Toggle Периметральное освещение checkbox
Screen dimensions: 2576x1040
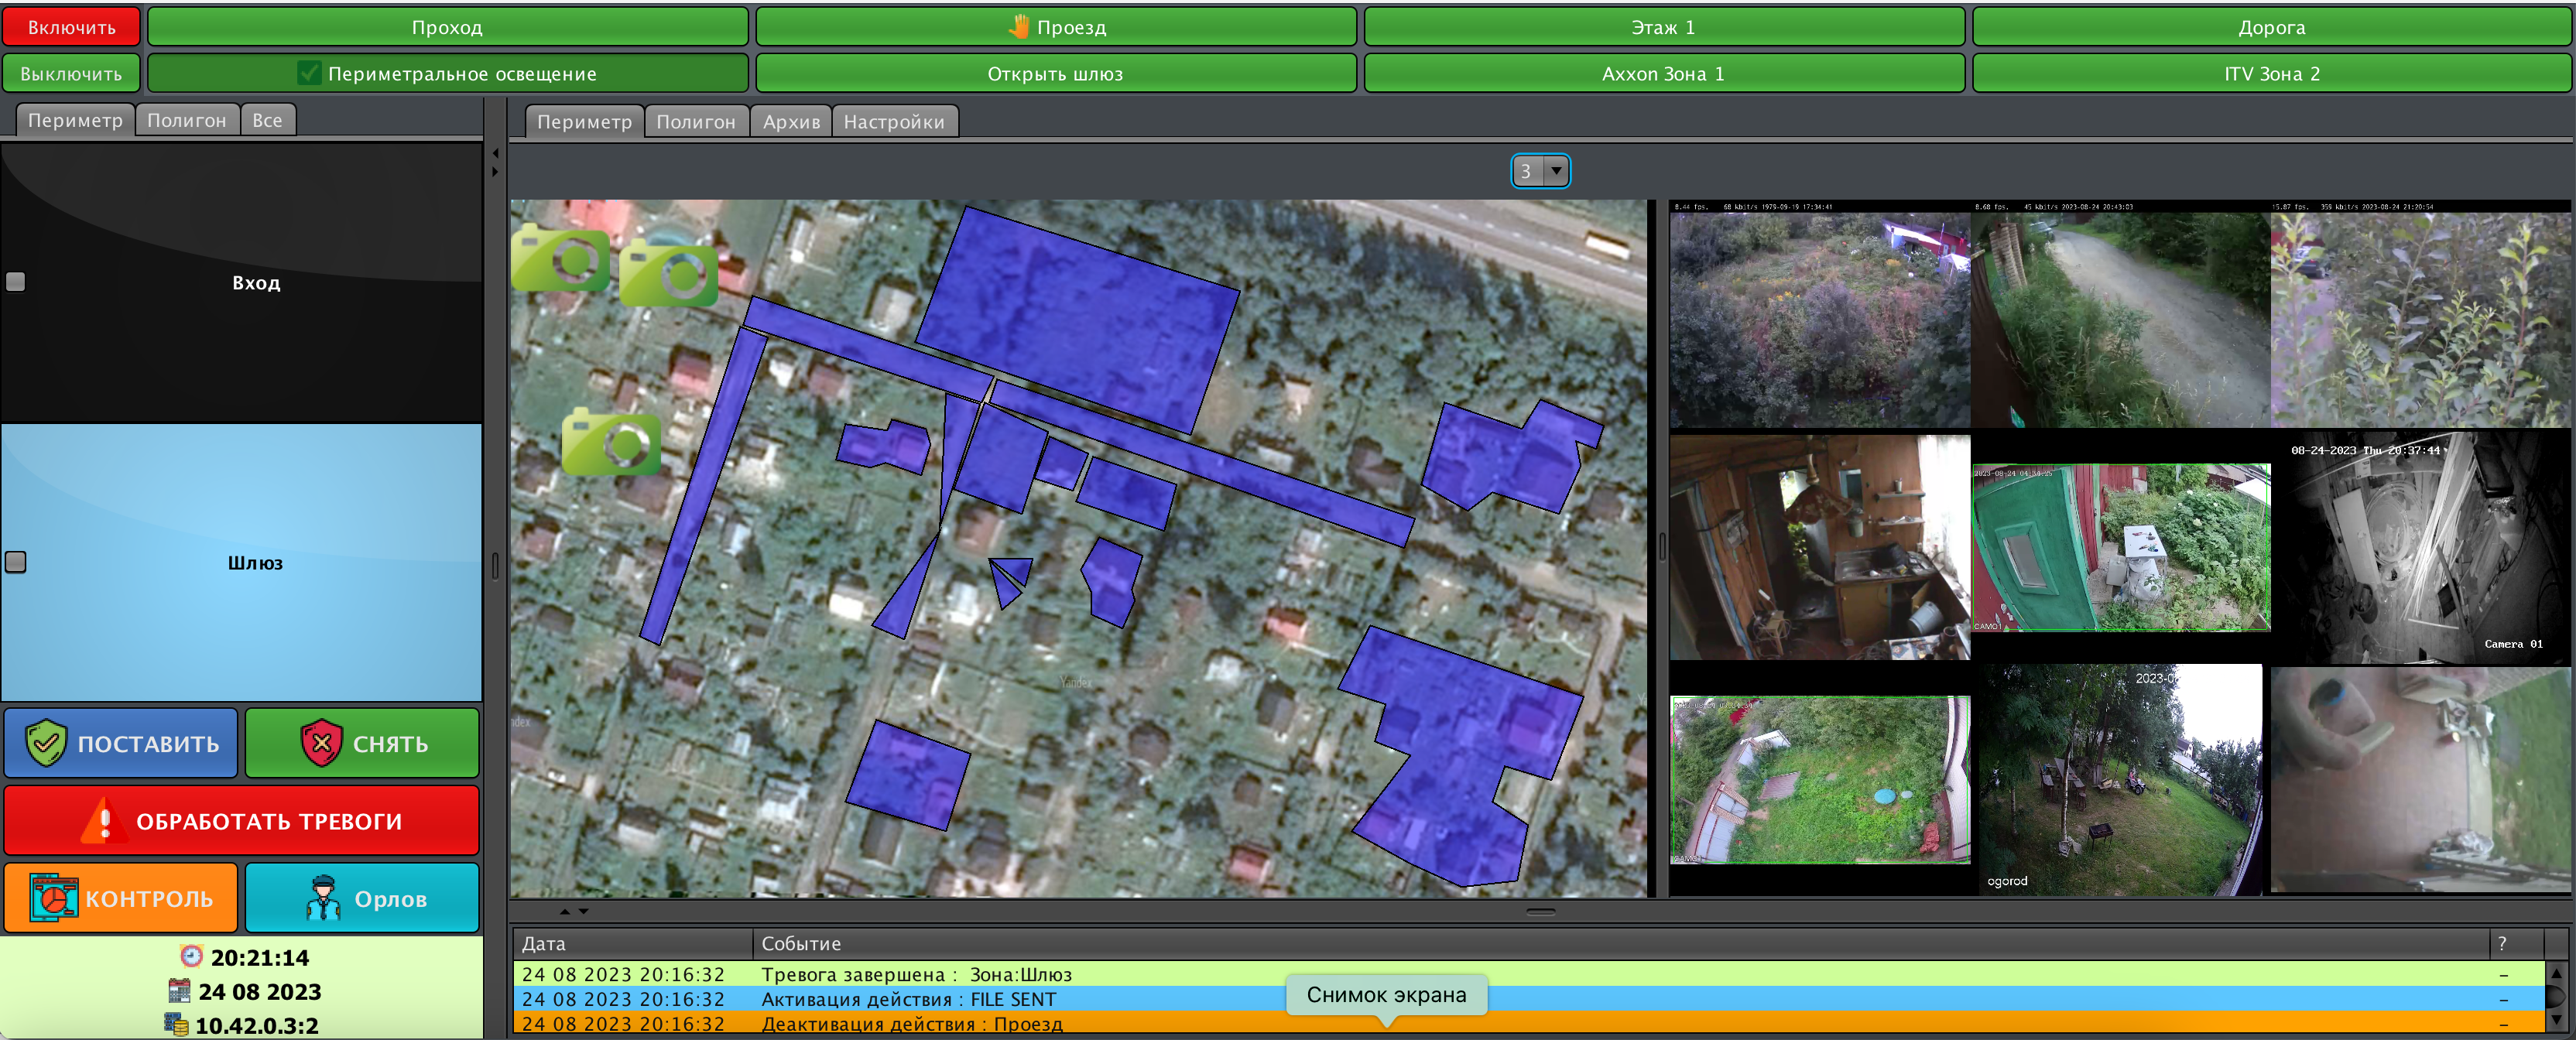click(x=309, y=73)
